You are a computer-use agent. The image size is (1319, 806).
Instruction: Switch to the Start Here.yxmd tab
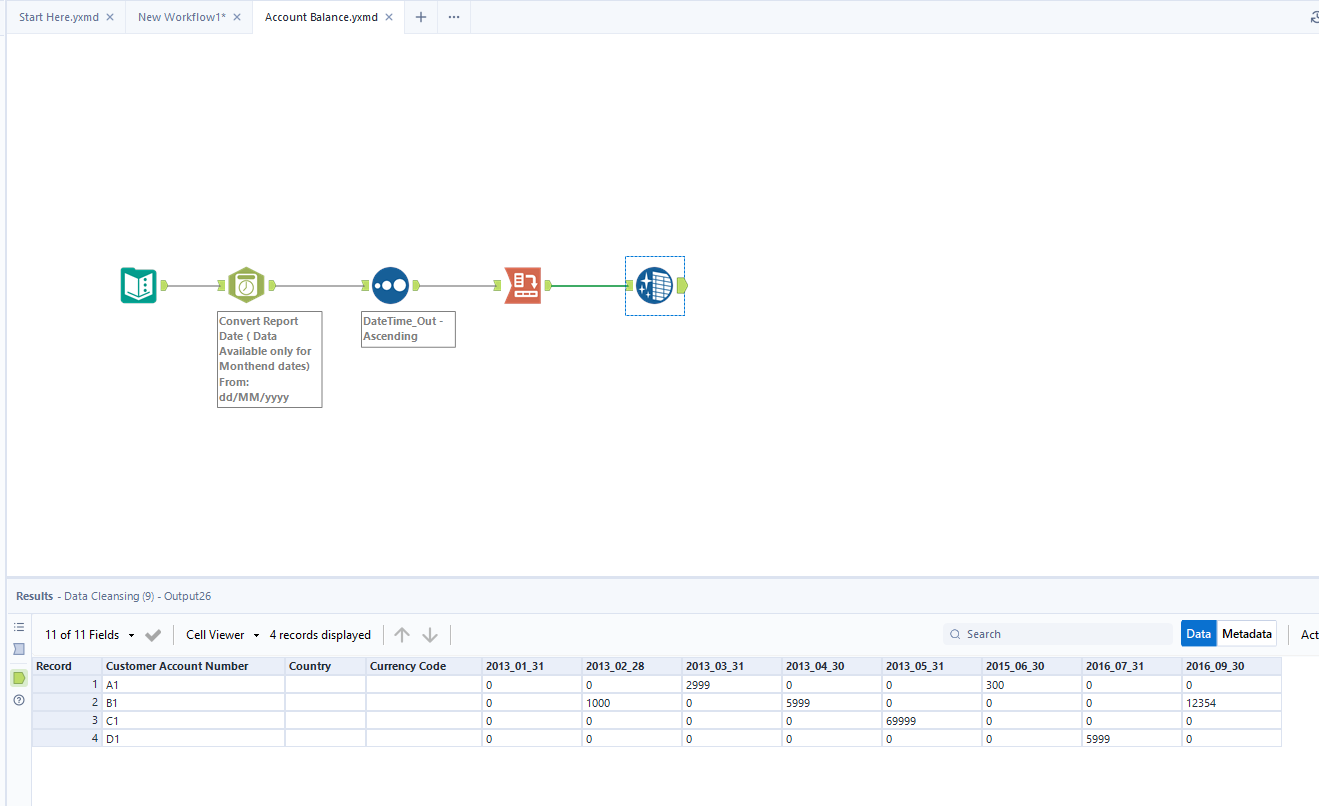[x=58, y=17]
